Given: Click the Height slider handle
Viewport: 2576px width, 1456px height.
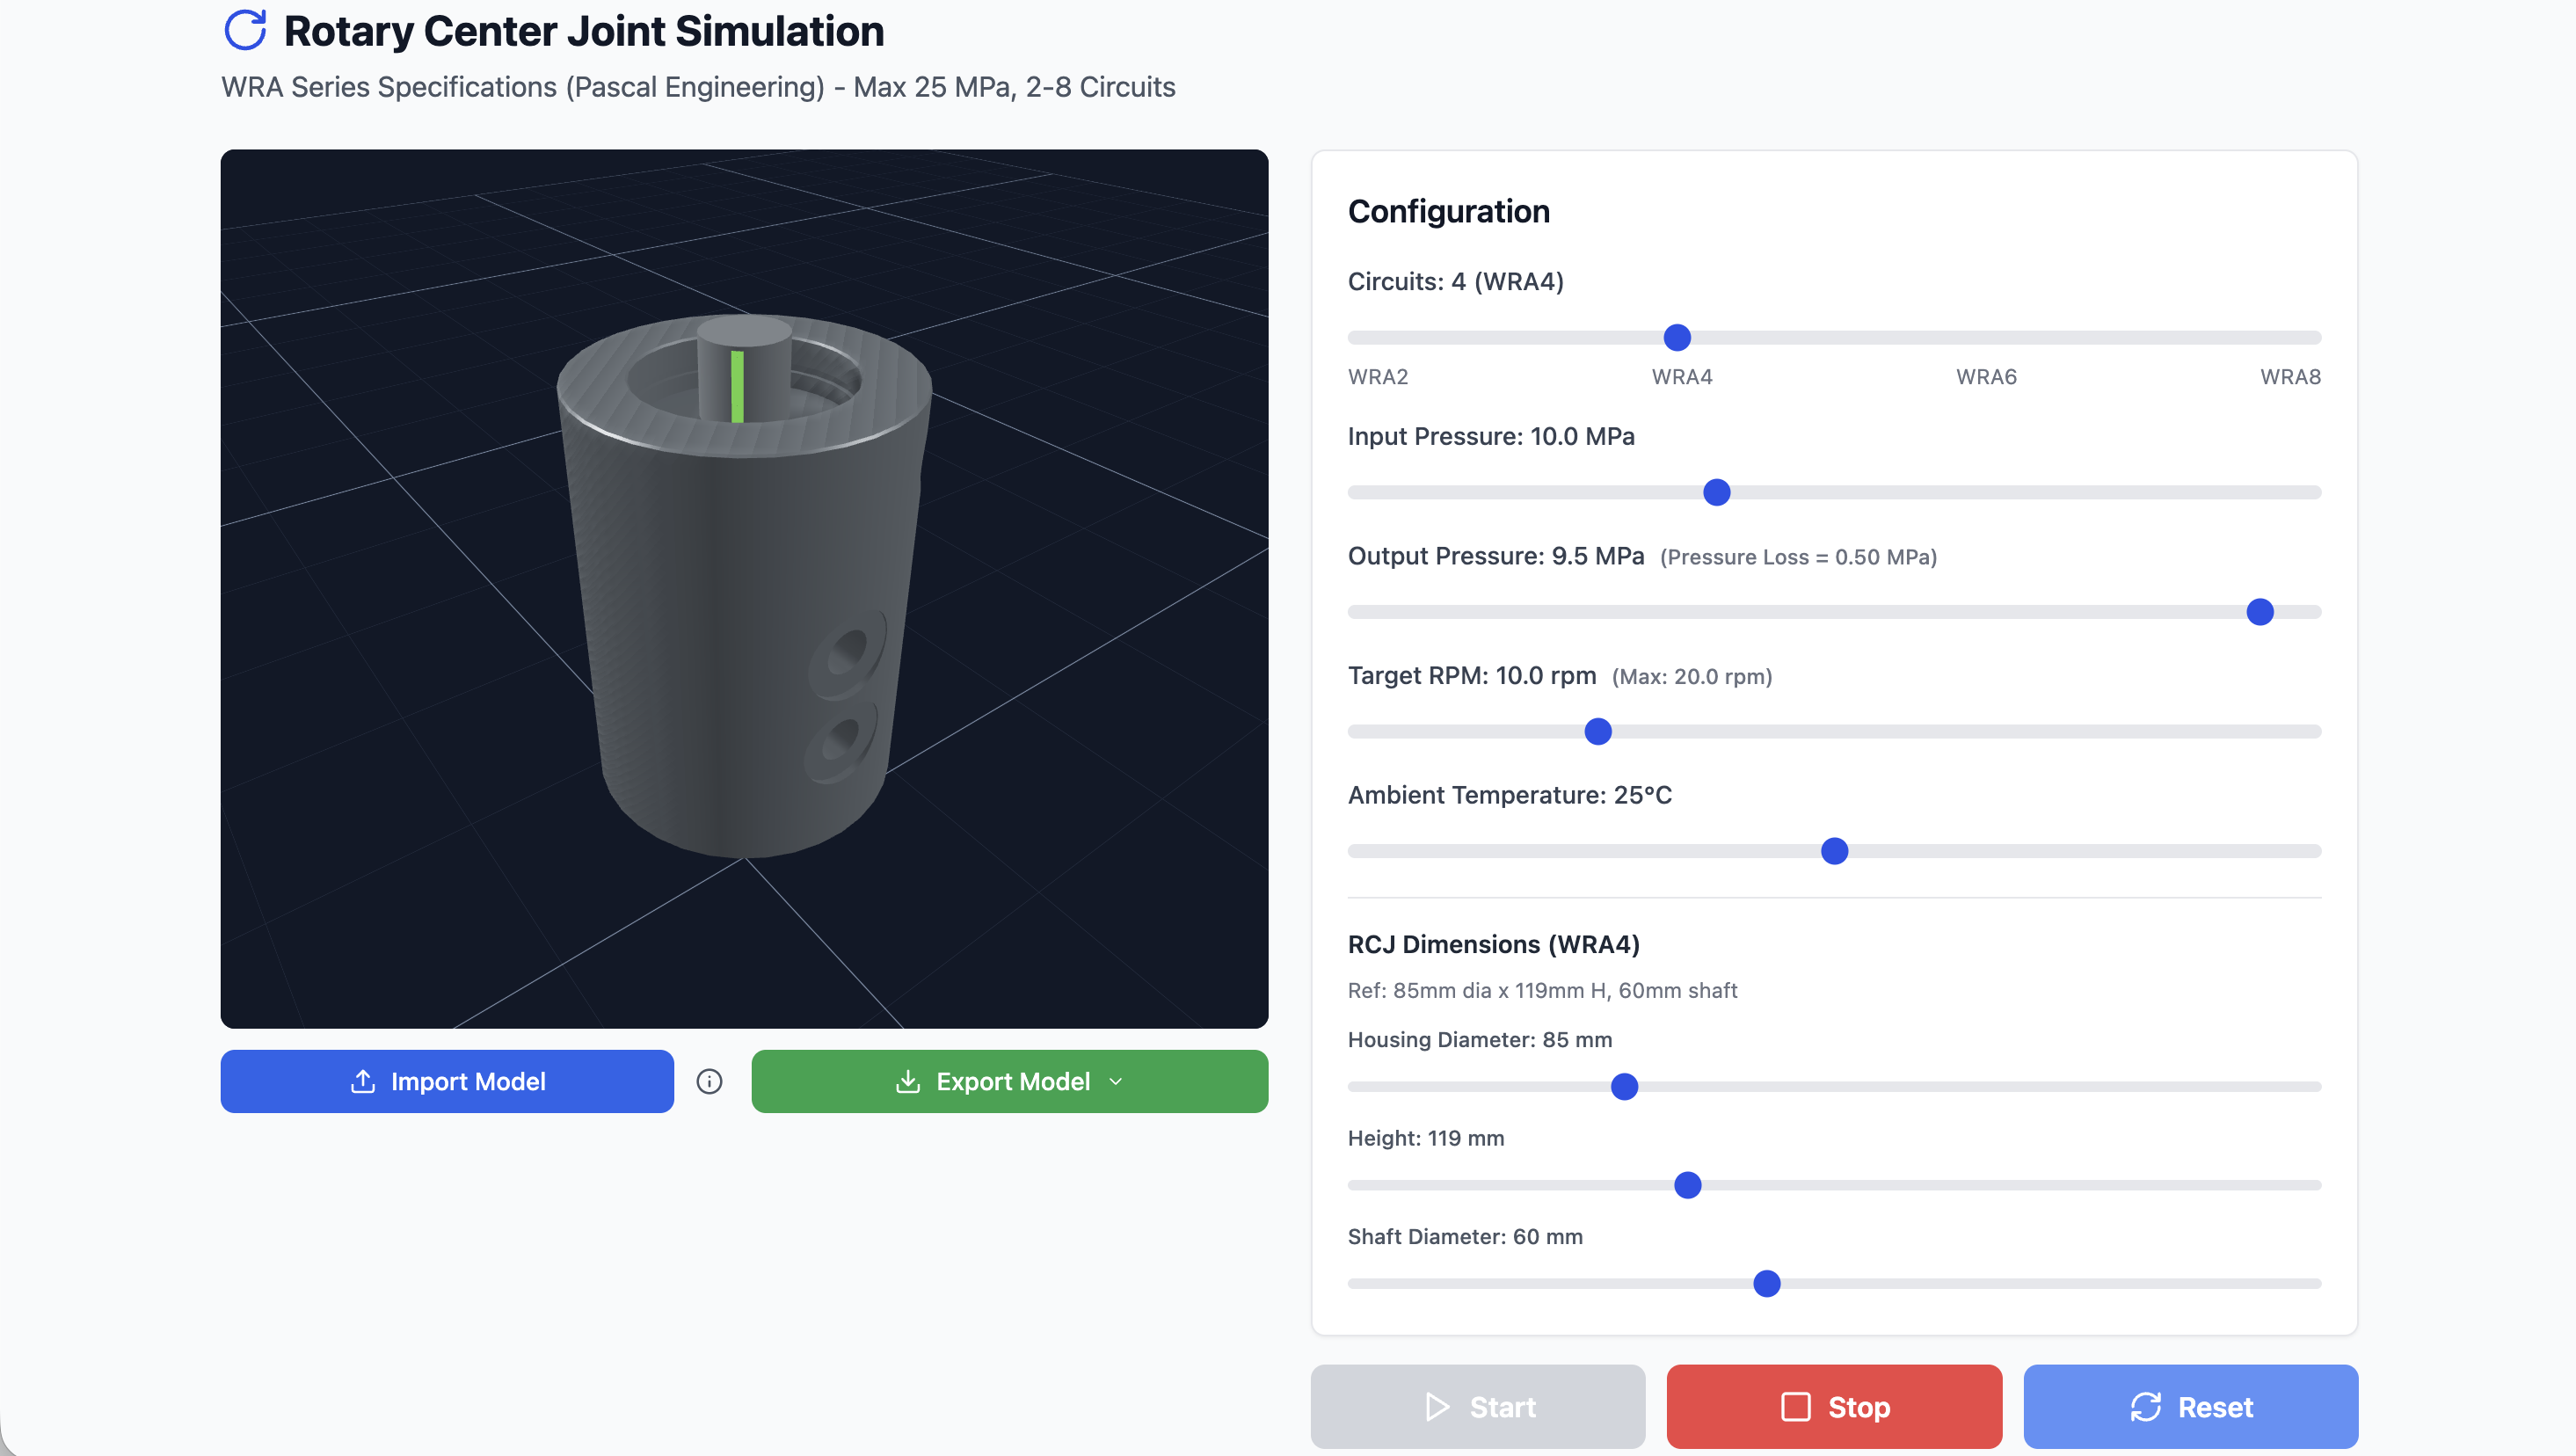Looking at the screenshot, I should click(1687, 1185).
